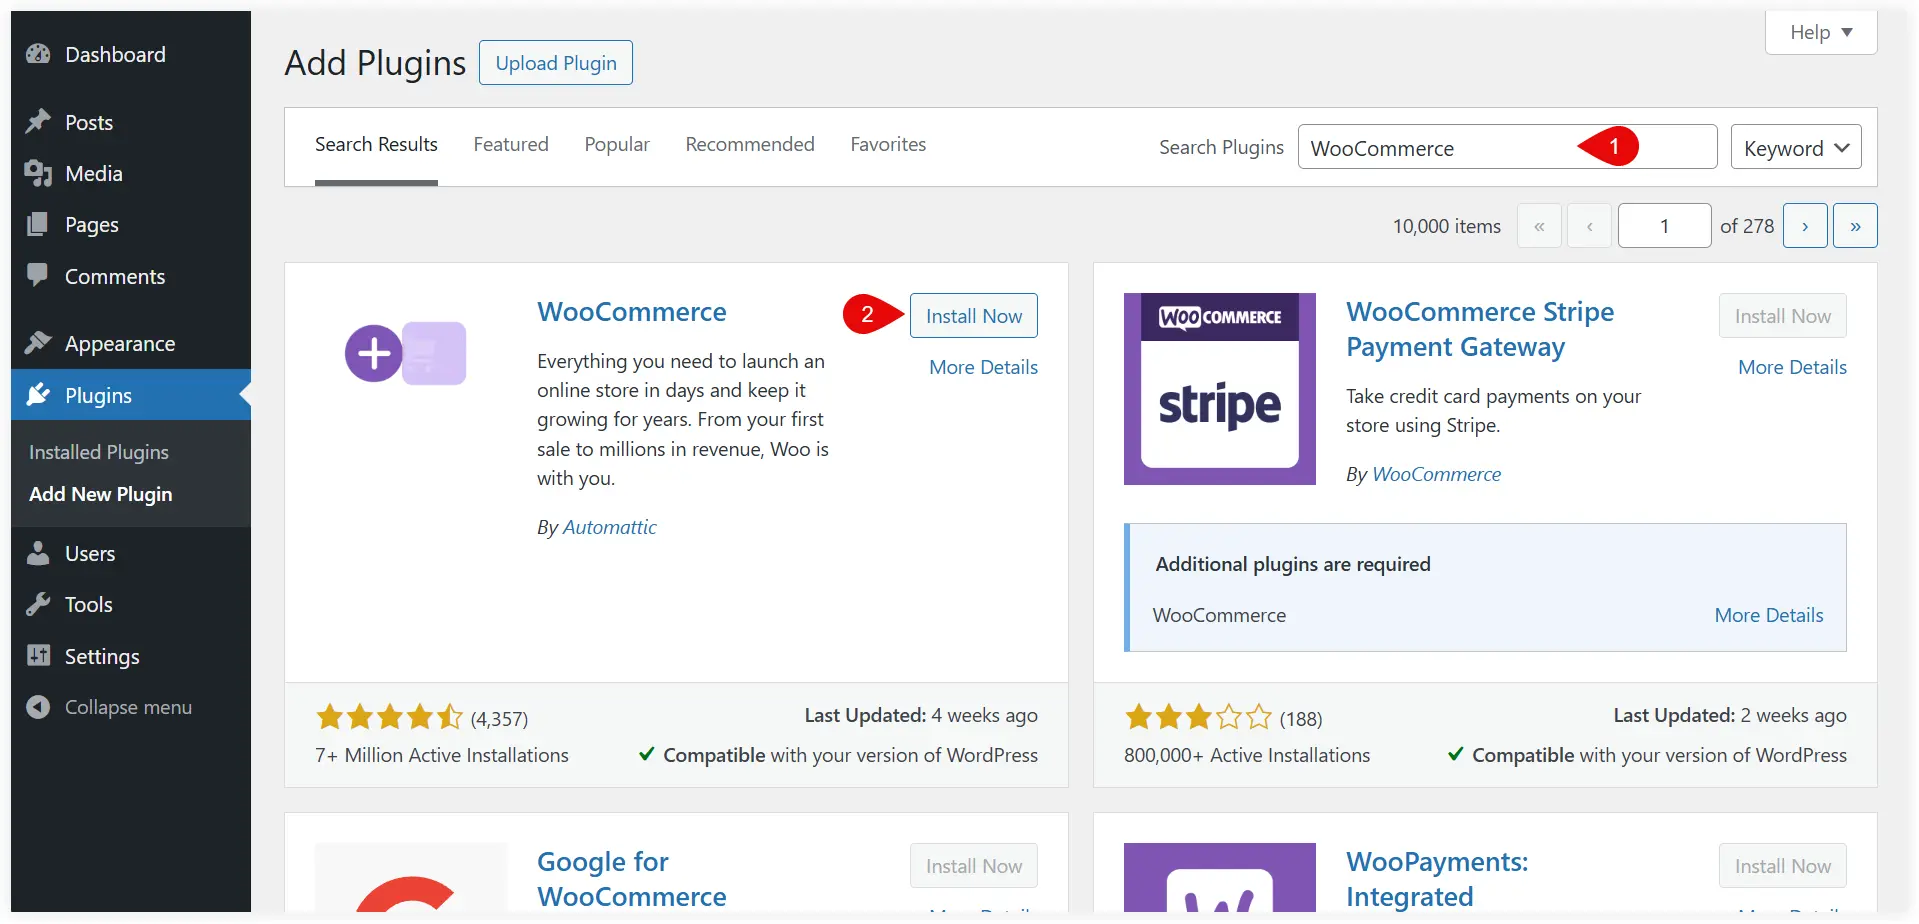This screenshot has height=924, width=1919.
Task: Open the WooCommerce author link under Stripe
Action: (1437, 474)
